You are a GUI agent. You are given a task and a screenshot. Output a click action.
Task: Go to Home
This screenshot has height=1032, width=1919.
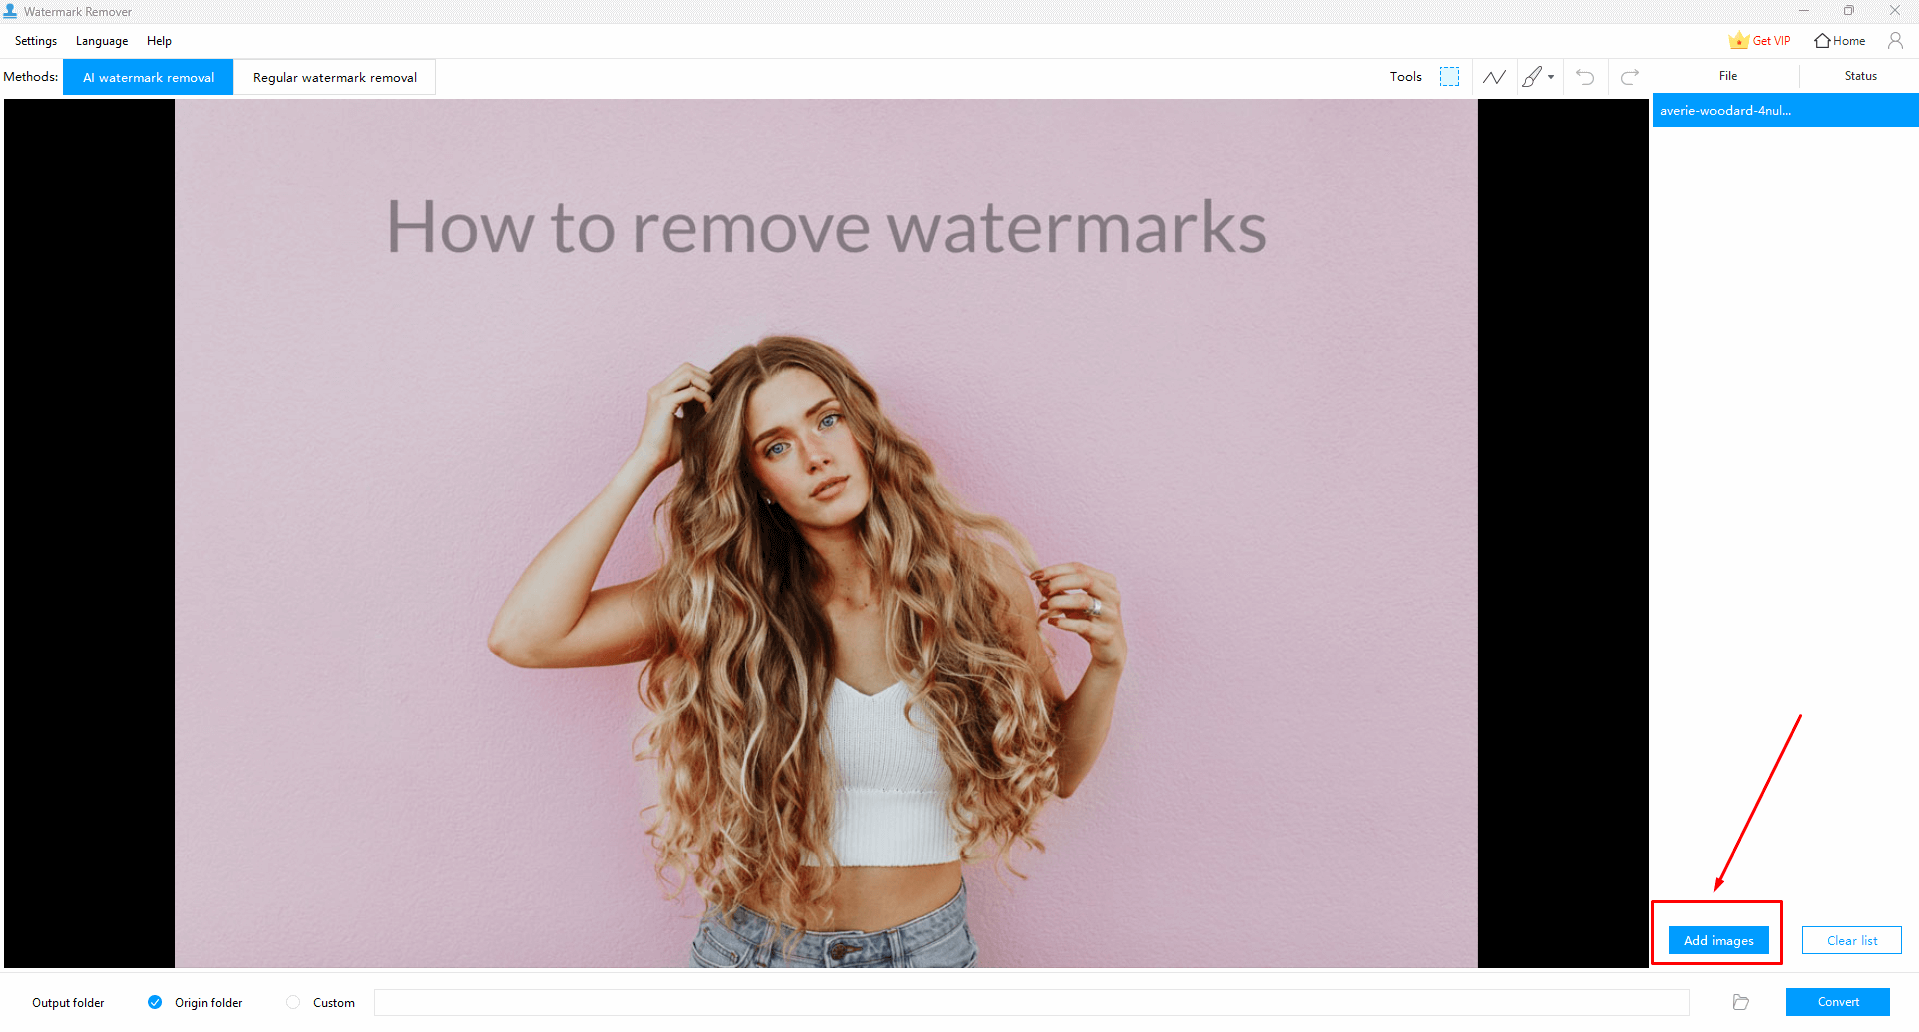click(x=1840, y=41)
